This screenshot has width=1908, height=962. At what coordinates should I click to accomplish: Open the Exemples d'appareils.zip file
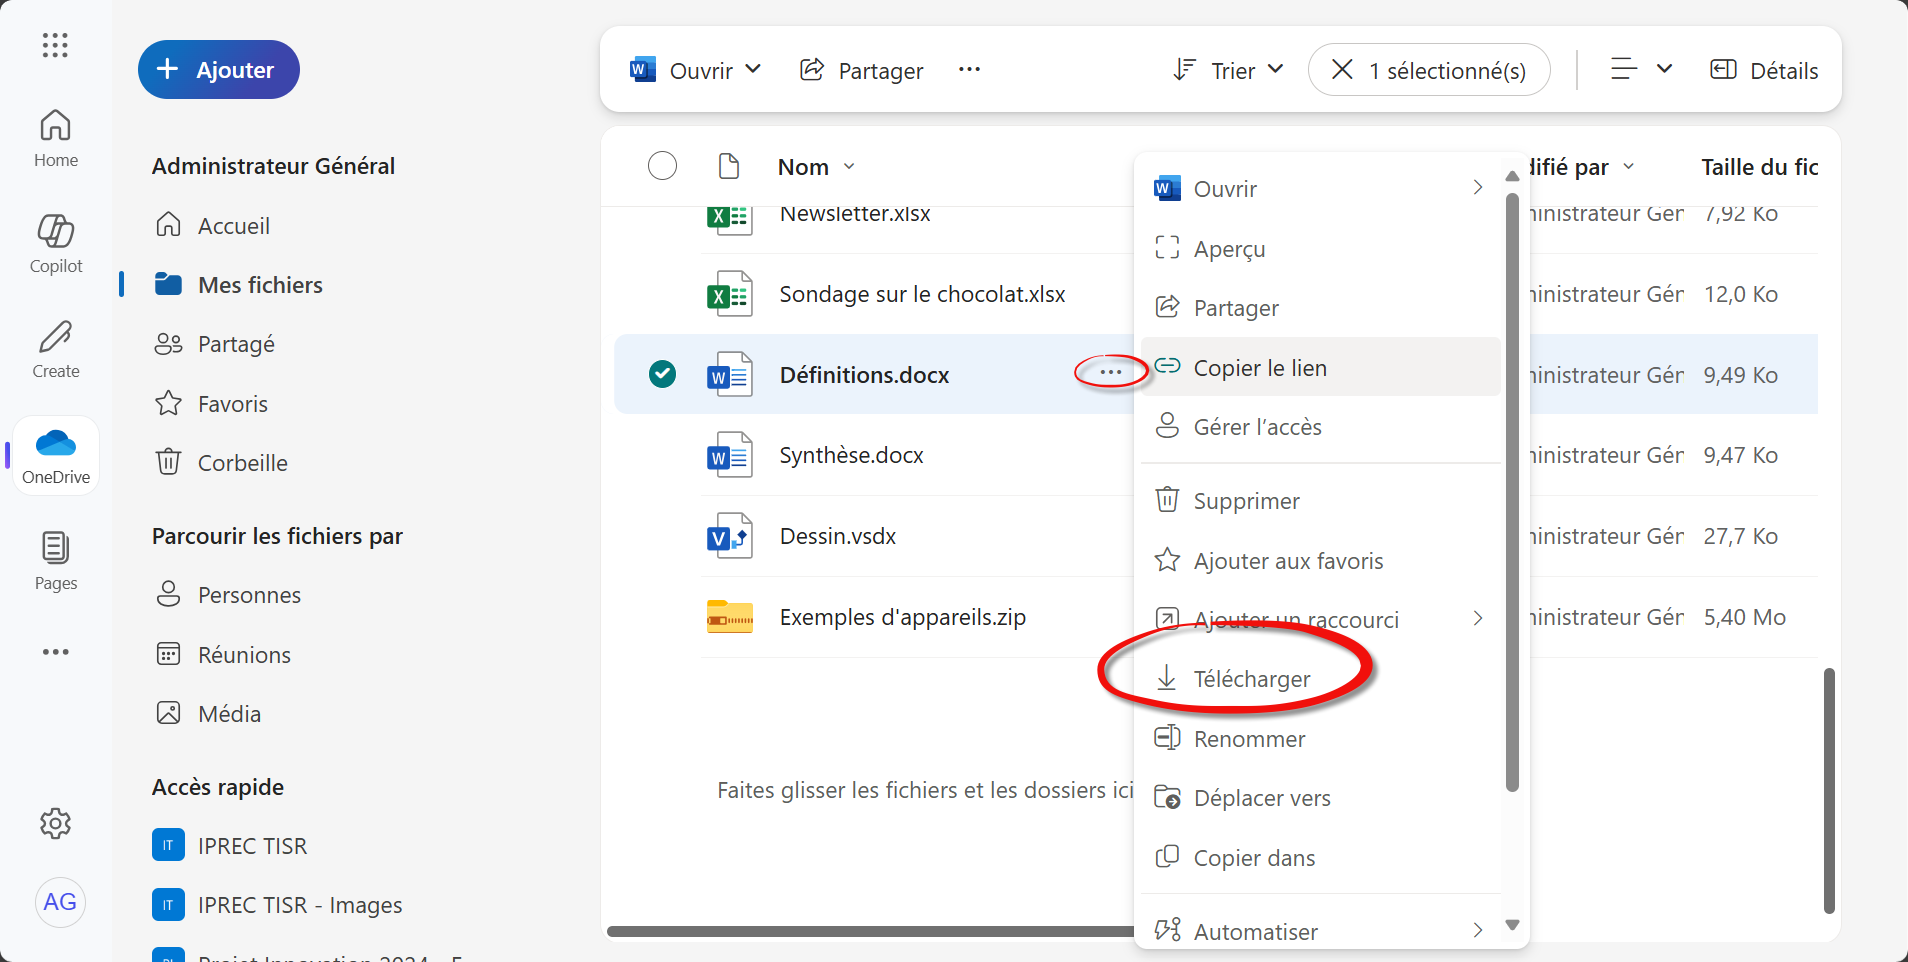[x=902, y=617]
